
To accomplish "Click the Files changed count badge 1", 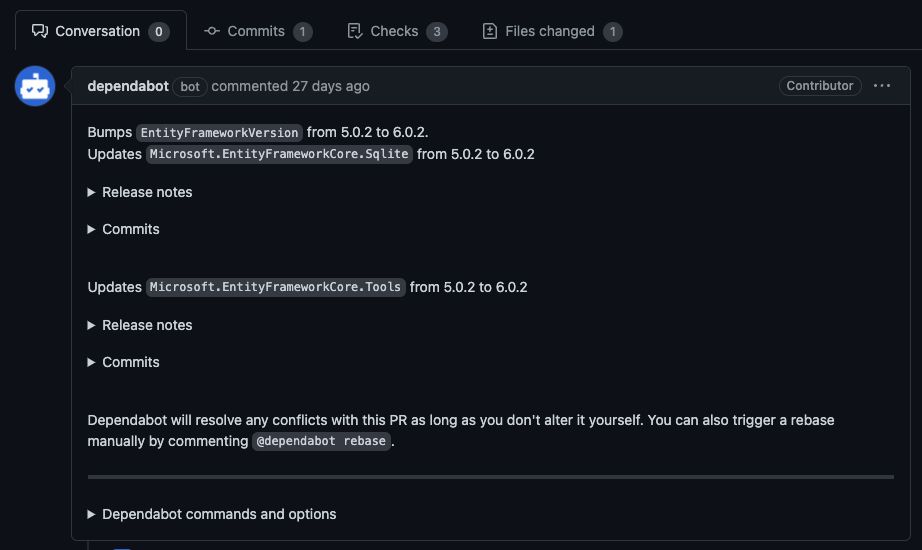I will (613, 32).
